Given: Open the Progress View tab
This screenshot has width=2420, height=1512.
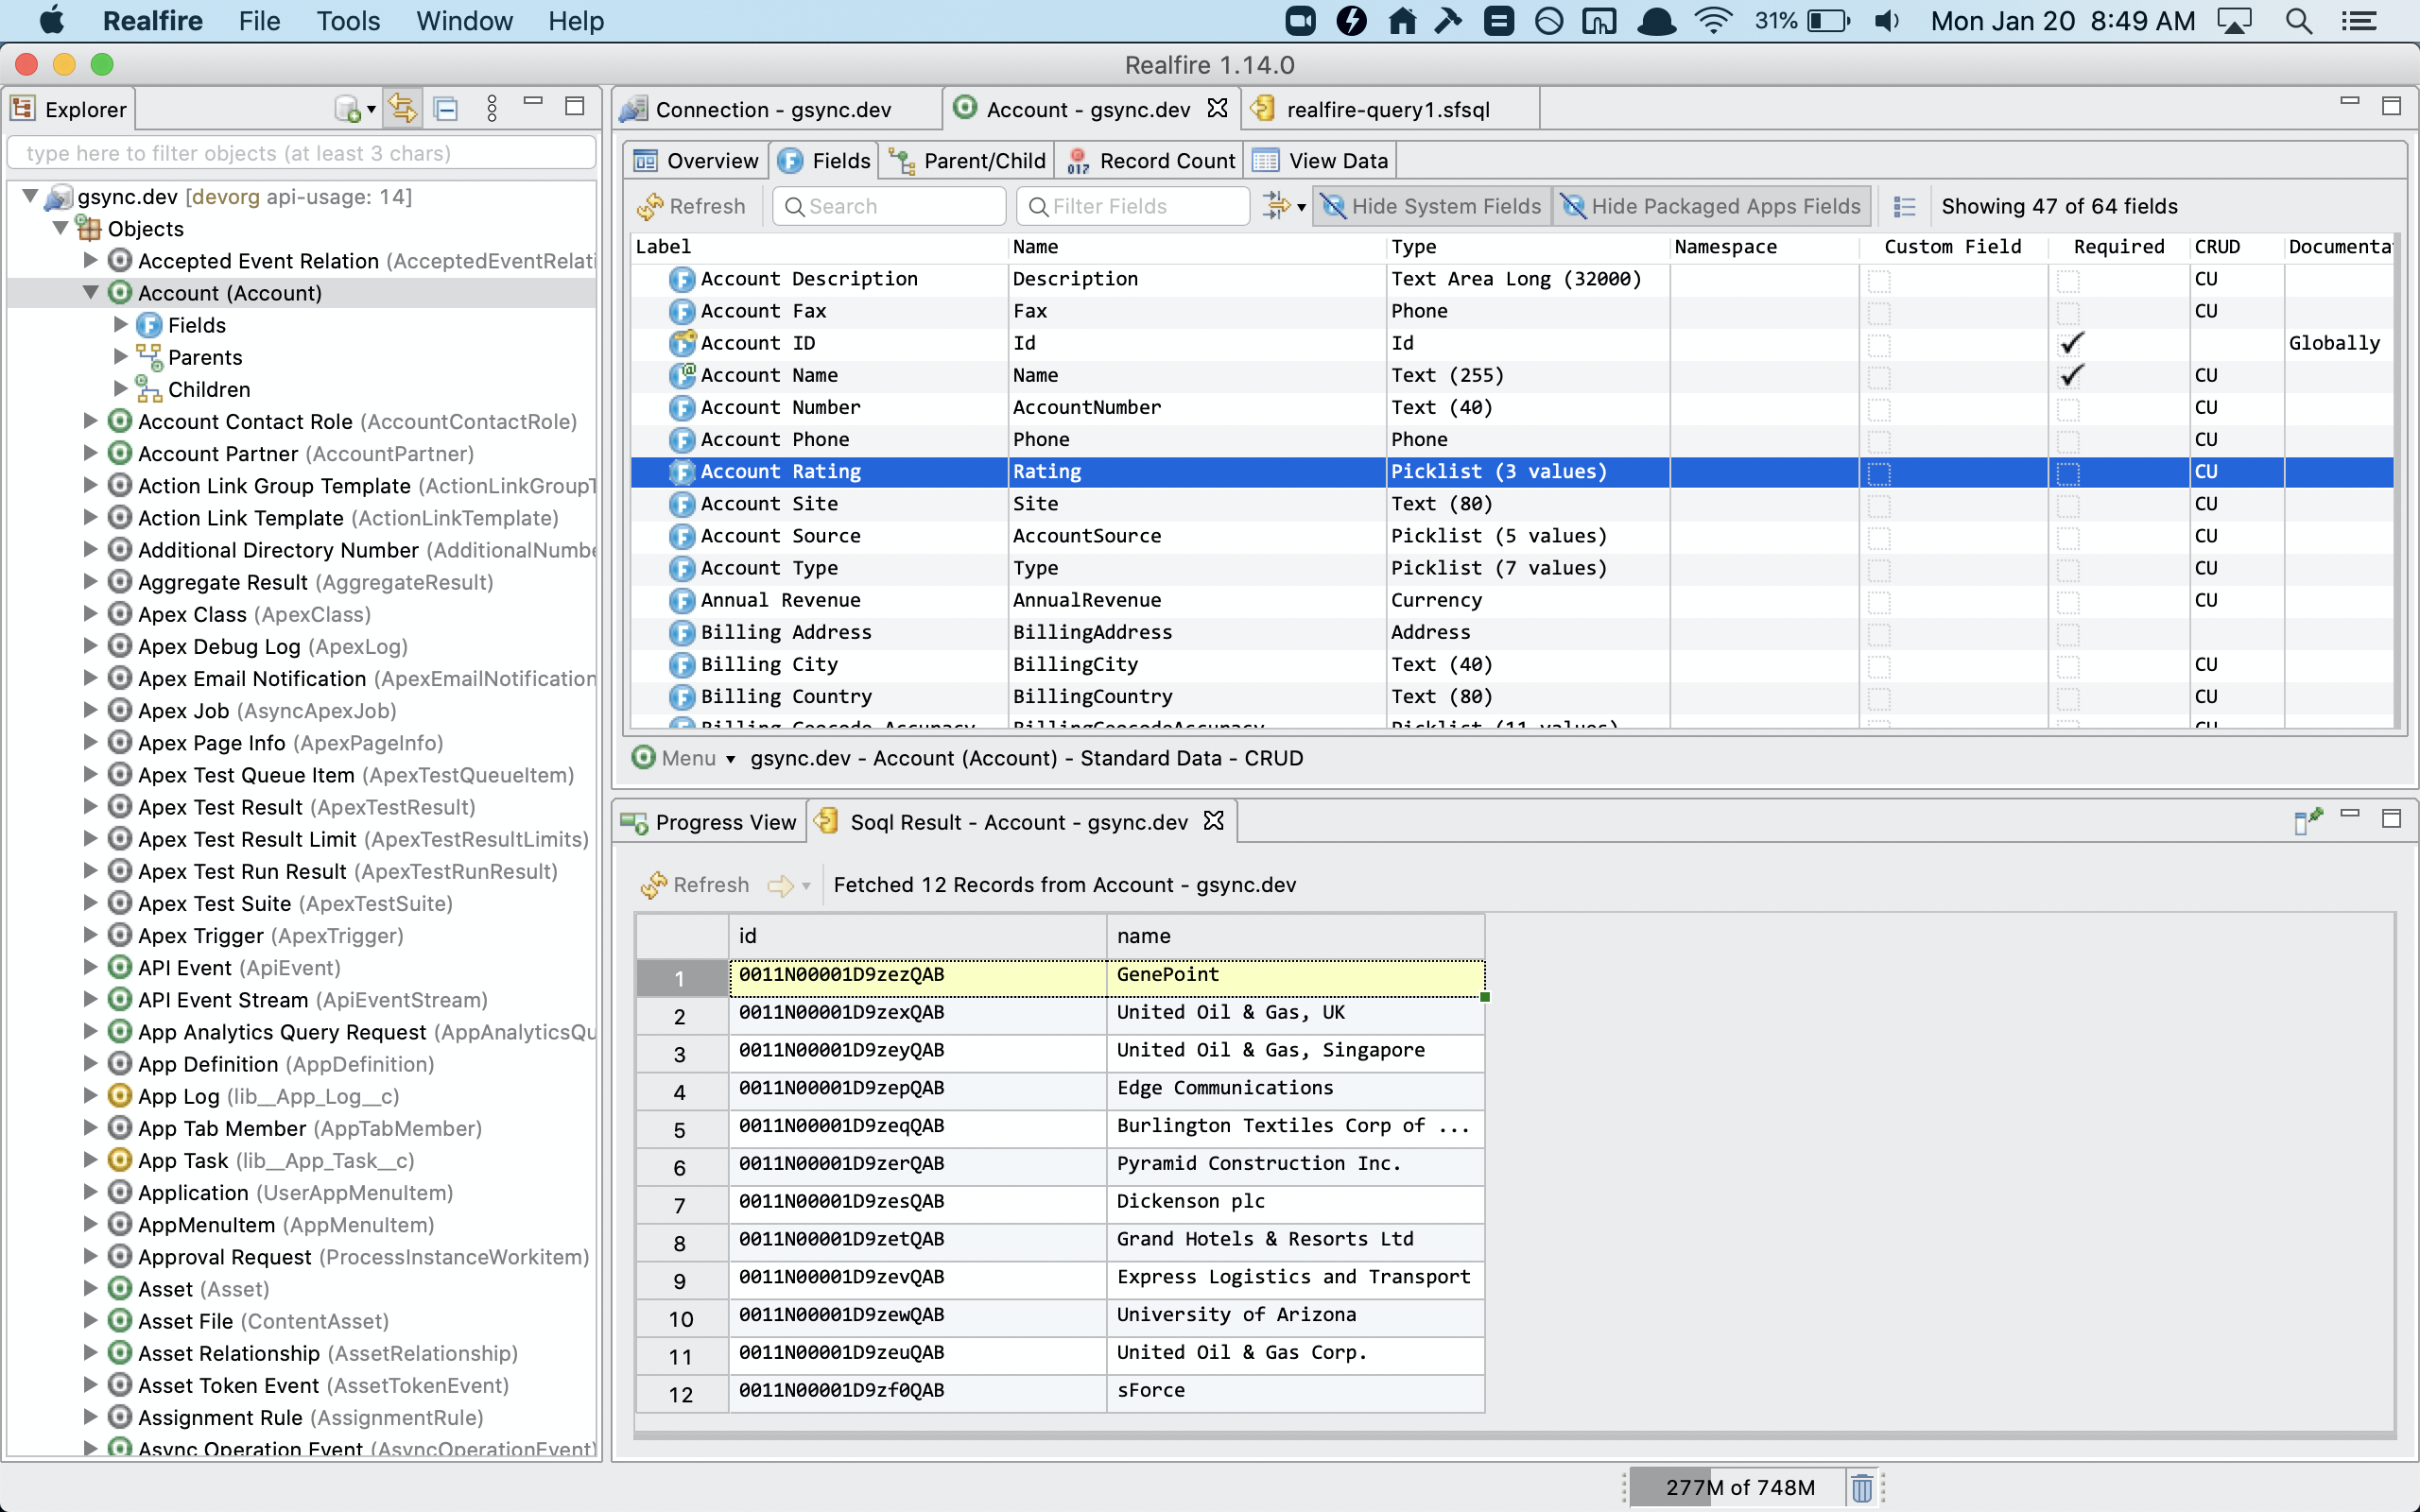Looking at the screenshot, I should (x=709, y=822).
